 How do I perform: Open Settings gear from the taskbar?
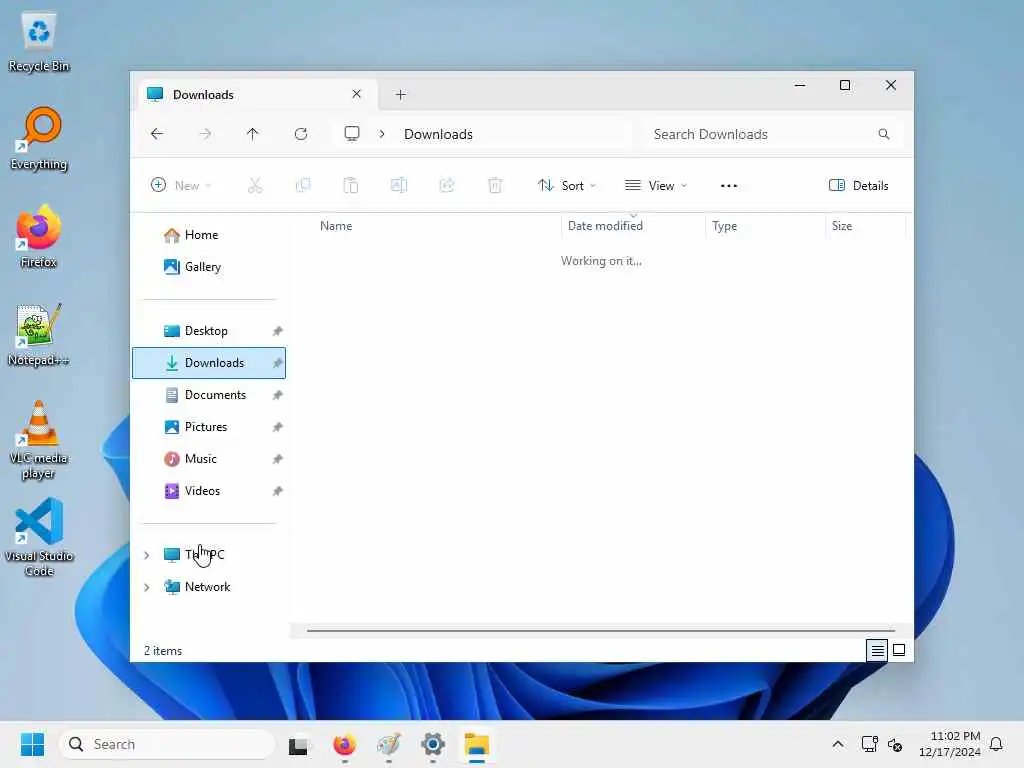pyautogui.click(x=432, y=744)
